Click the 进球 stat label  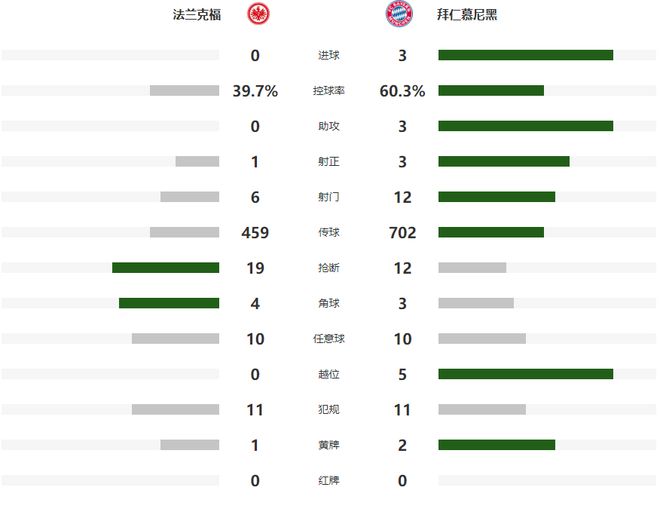pyautogui.click(x=328, y=55)
